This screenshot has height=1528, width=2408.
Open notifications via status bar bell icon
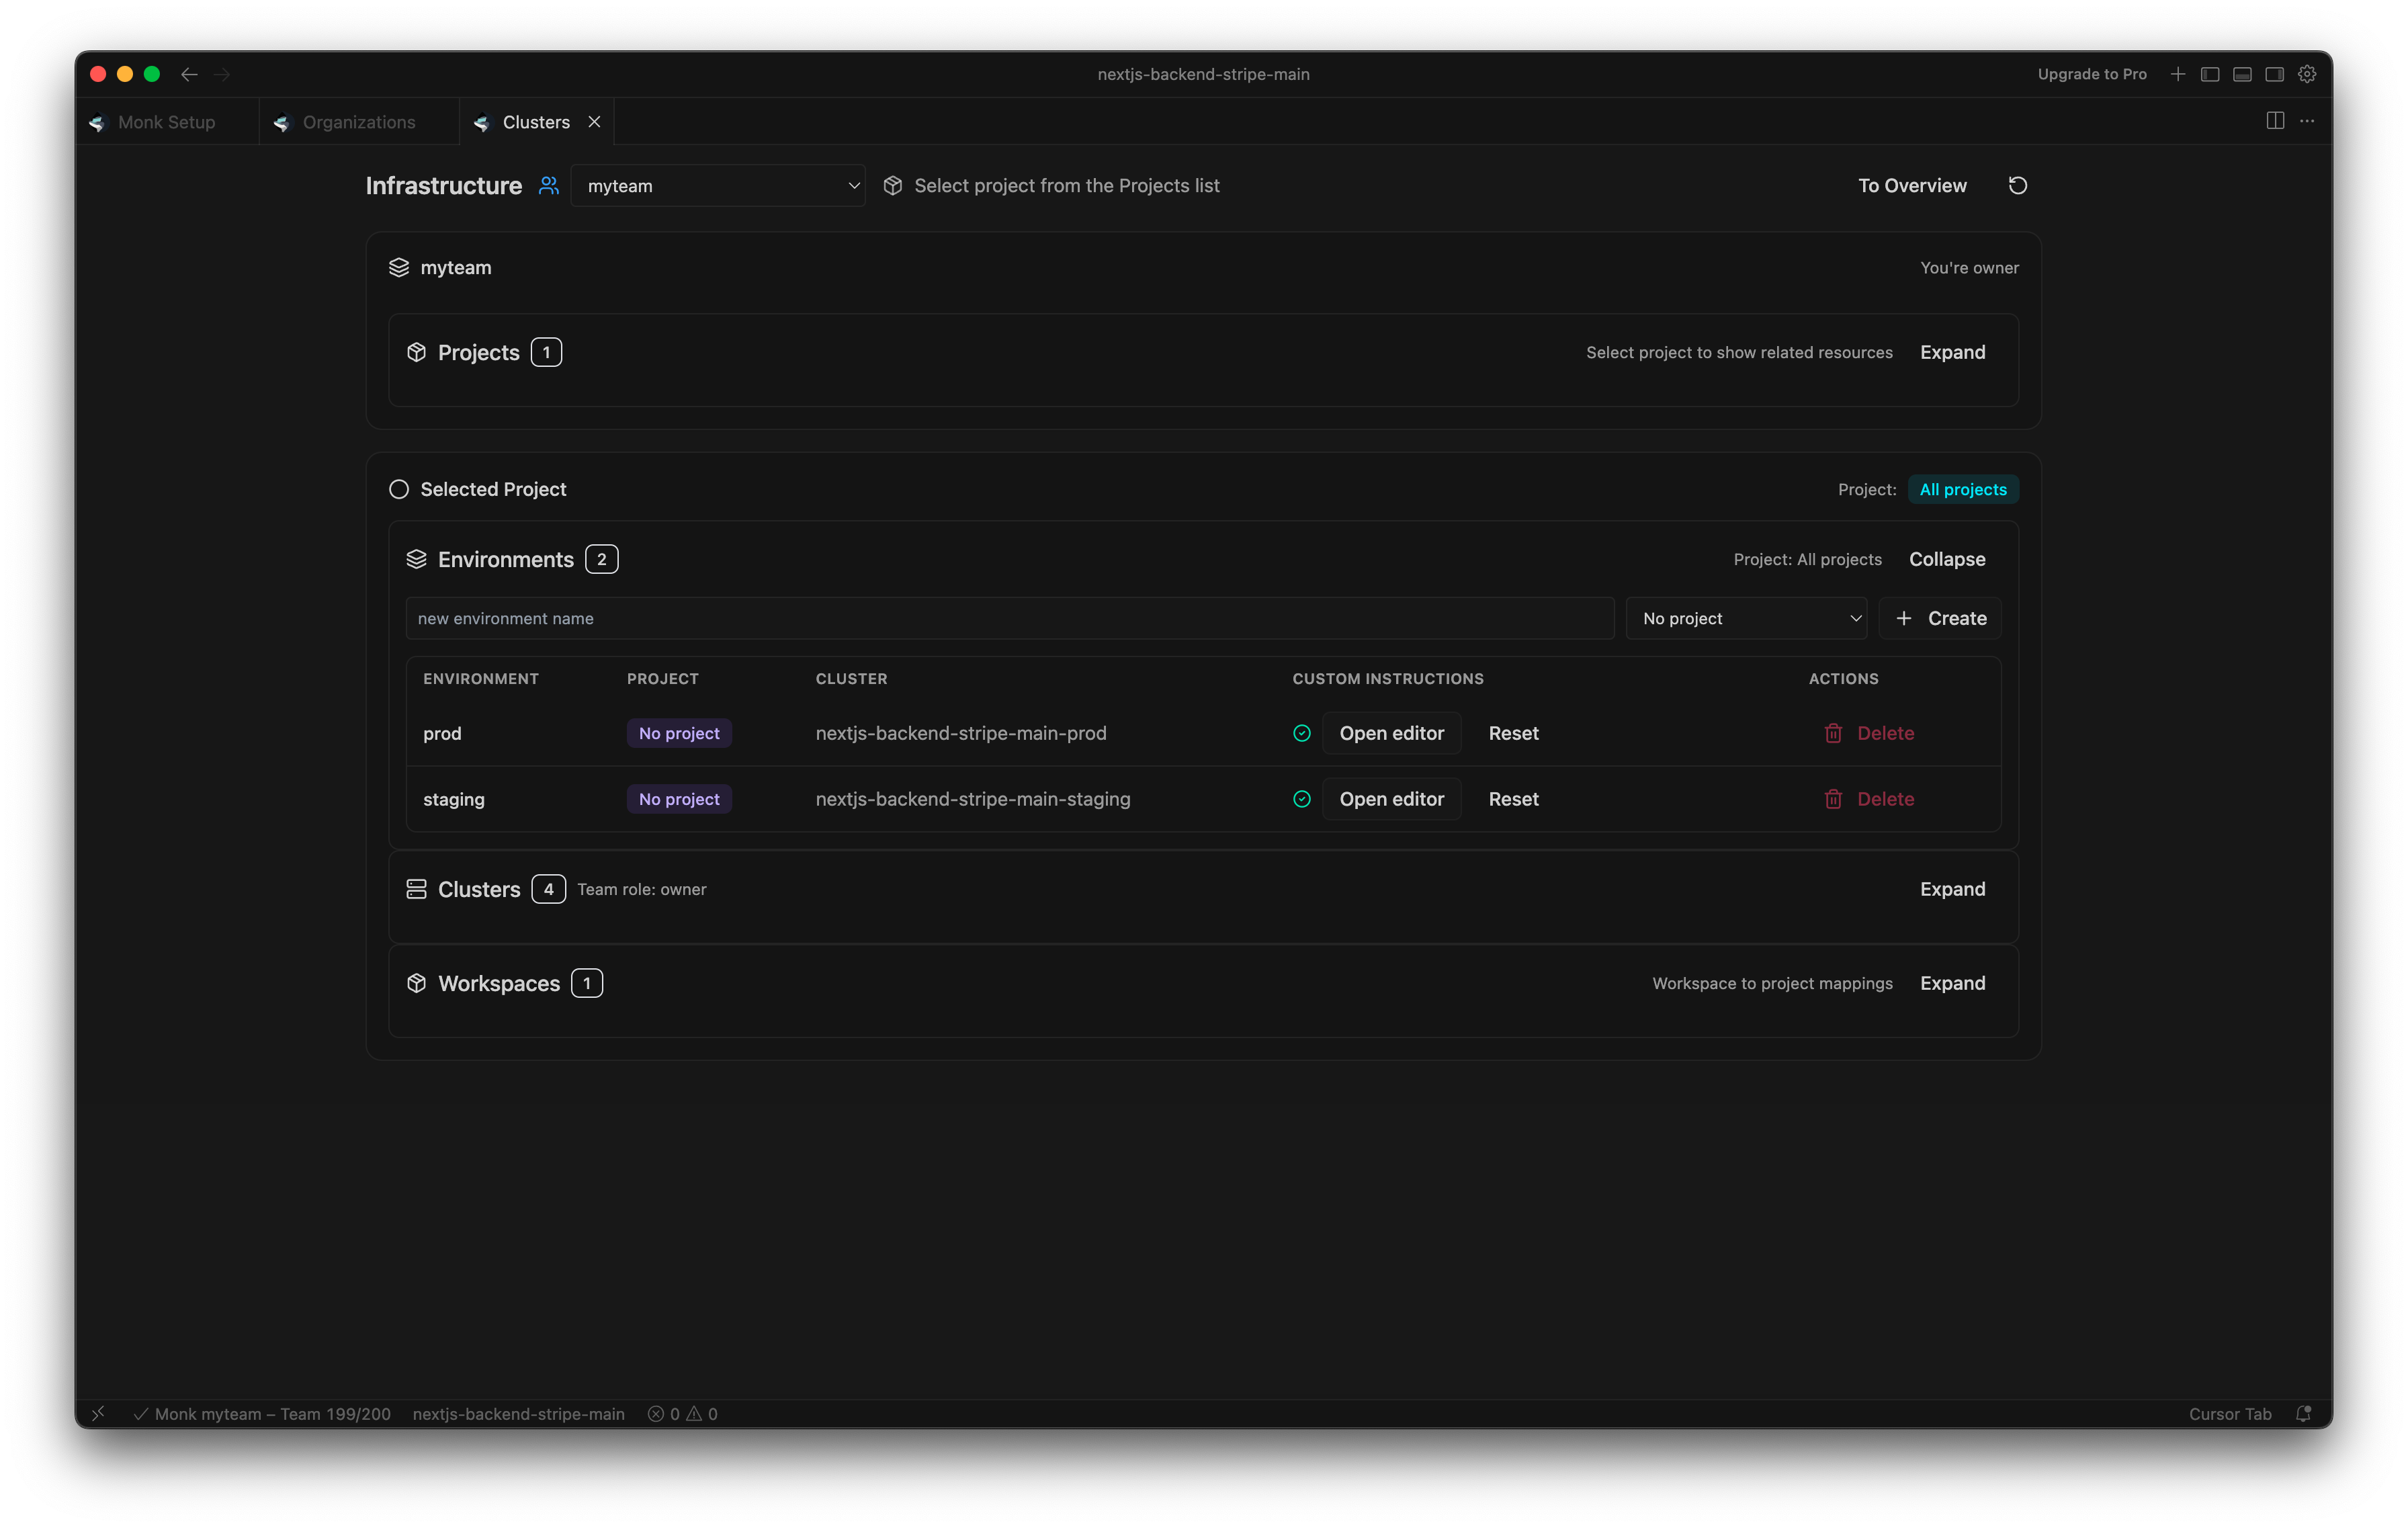[x=2304, y=1413]
